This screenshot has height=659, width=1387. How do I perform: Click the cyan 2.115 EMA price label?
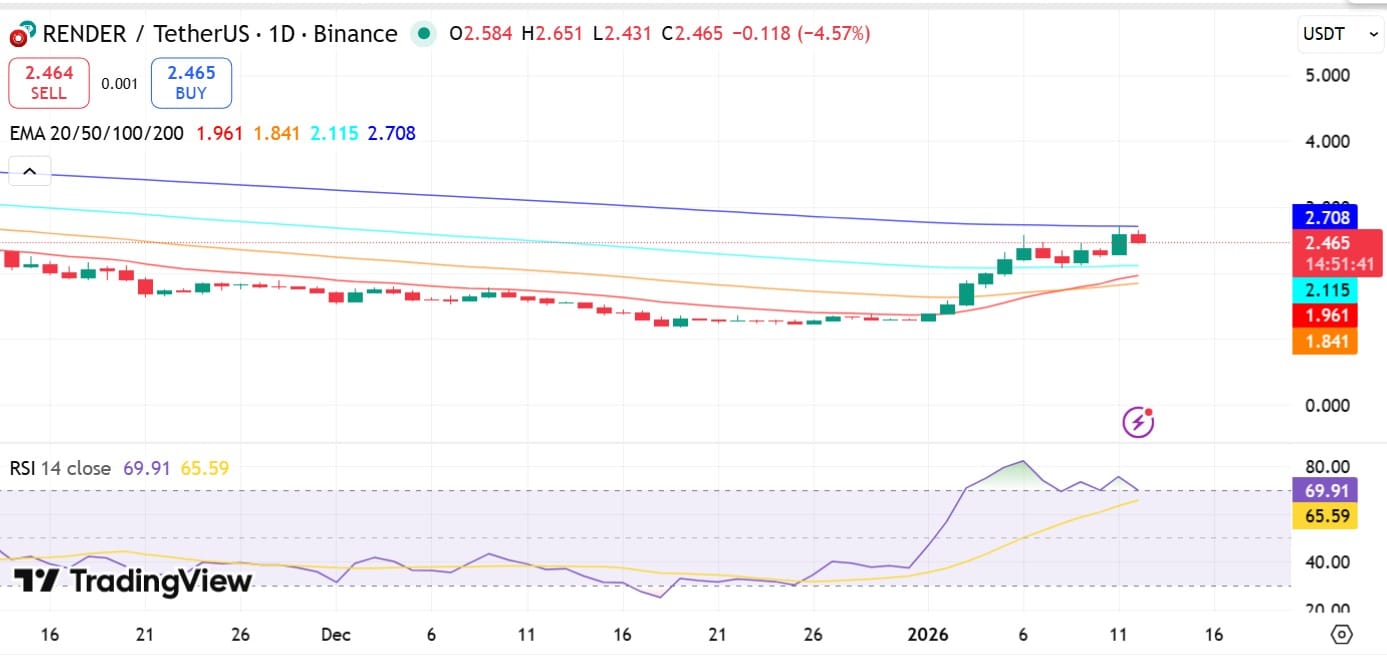tap(1324, 291)
